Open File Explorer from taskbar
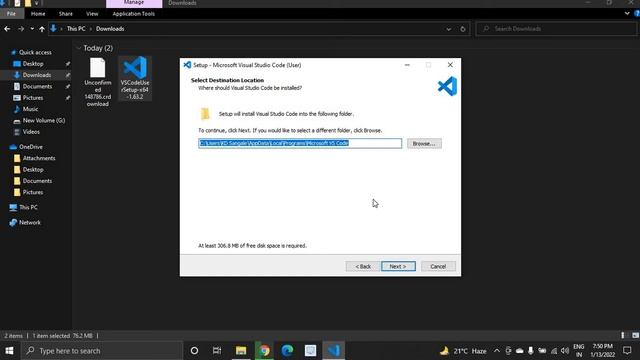640x360 pixels. tap(241, 351)
